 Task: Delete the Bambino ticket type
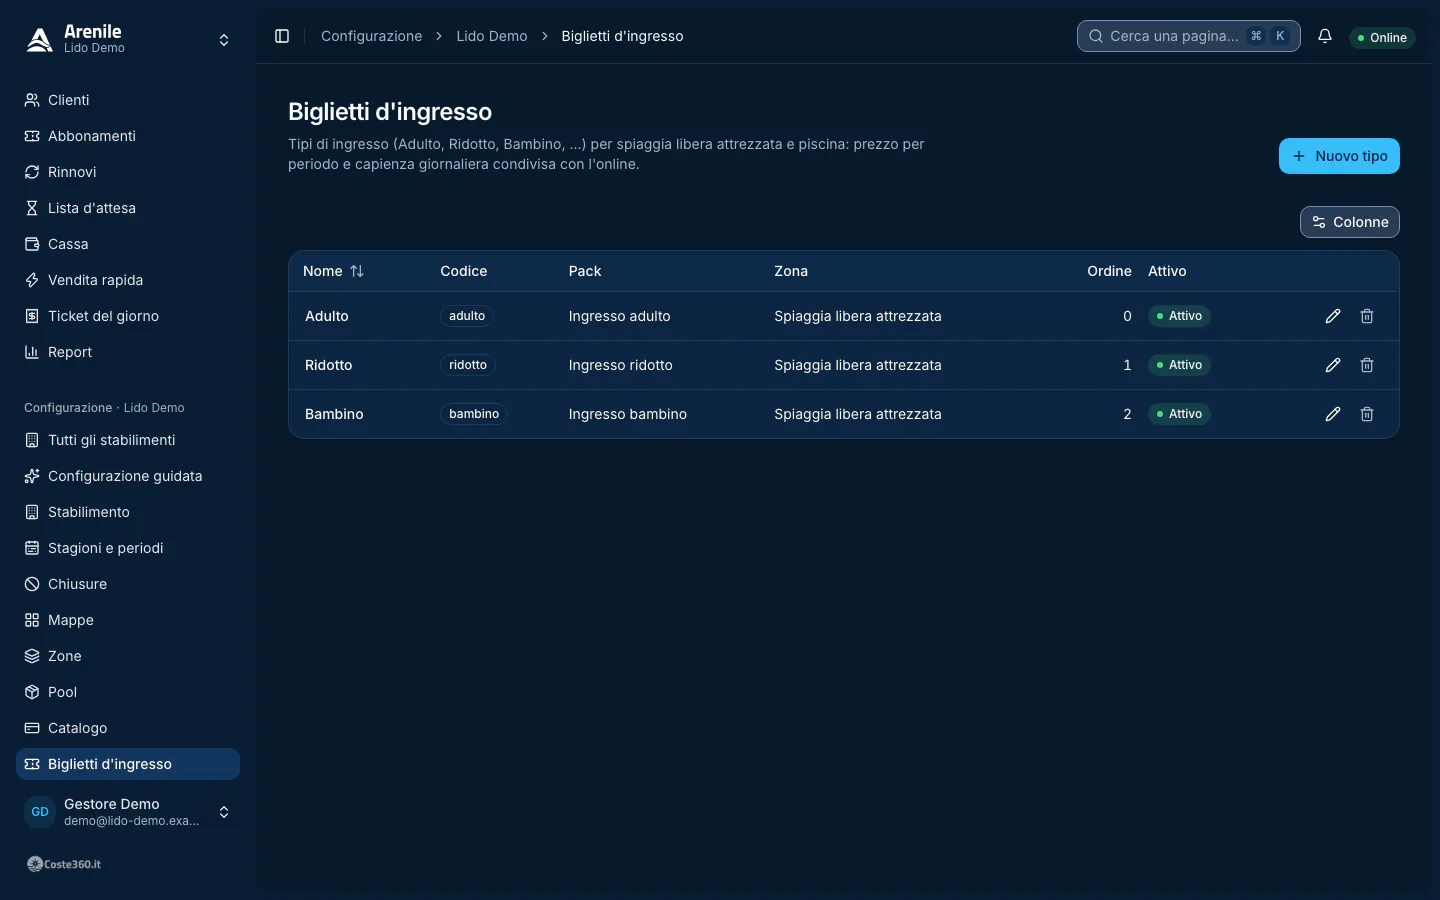[x=1367, y=414]
